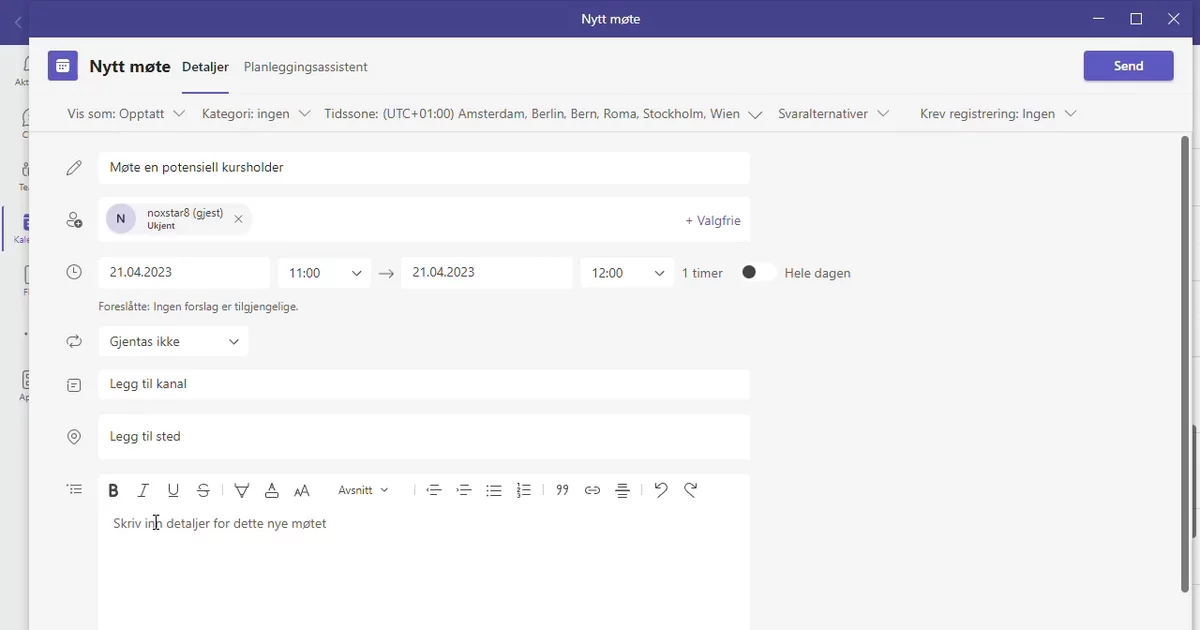Open the text highlight color tool
Viewport: 1200px width, 630px height.
tap(241, 490)
